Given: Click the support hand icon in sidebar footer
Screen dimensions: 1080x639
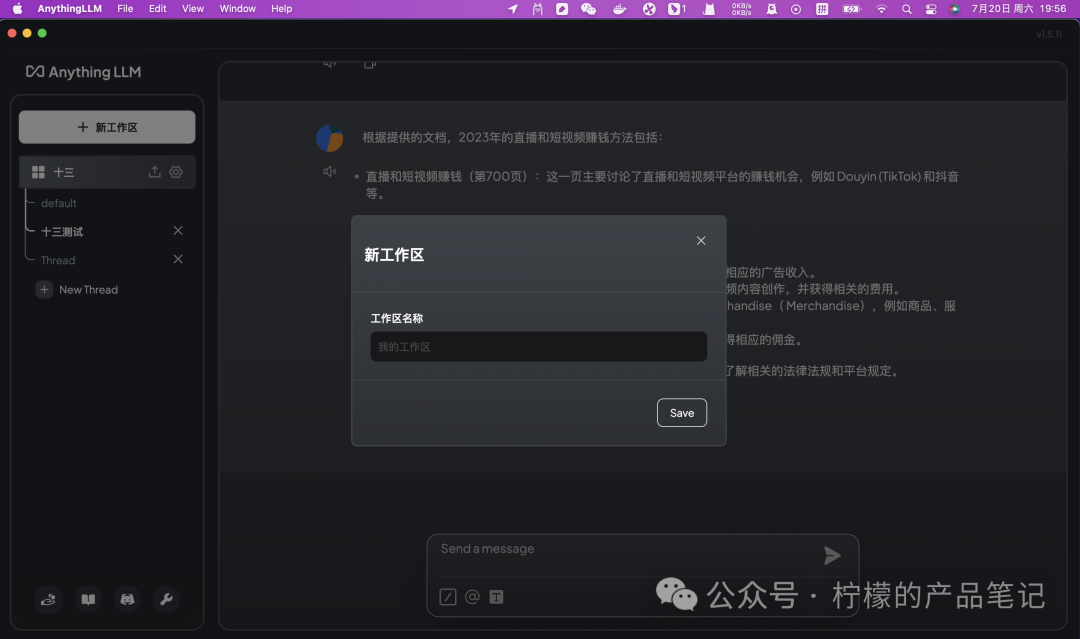Looking at the screenshot, I should coord(48,599).
